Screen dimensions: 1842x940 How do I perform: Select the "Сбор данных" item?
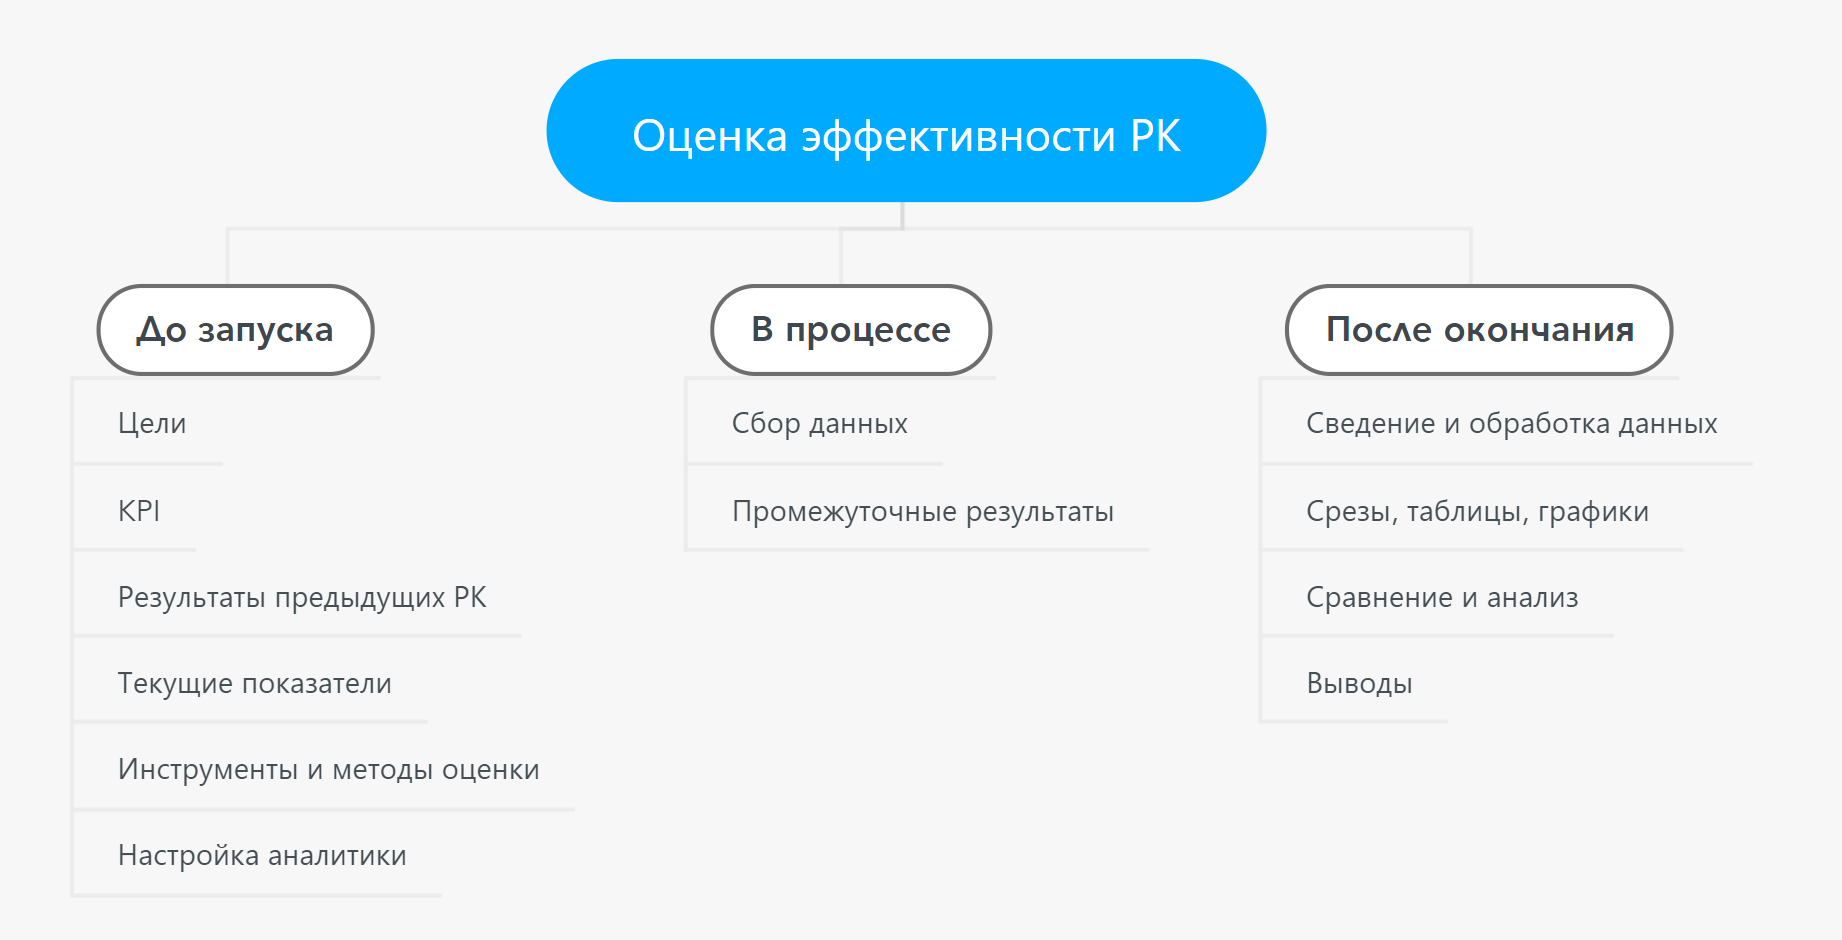tap(820, 424)
